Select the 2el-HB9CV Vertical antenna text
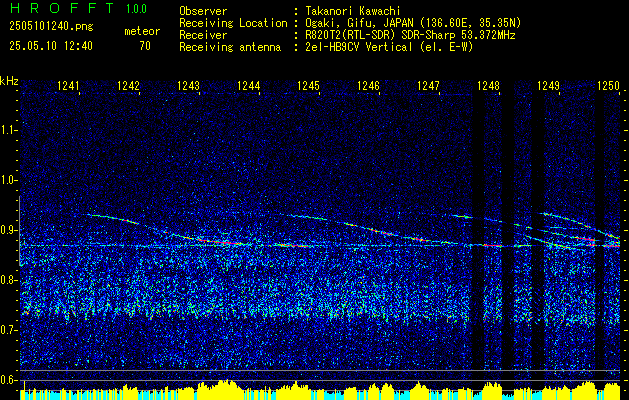Image resolution: width=629 pixels, height=400 pixels. click(389, 47)
